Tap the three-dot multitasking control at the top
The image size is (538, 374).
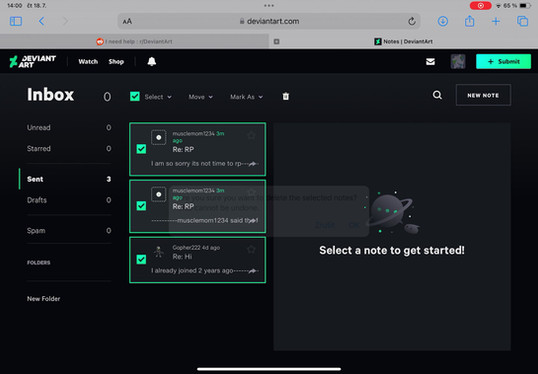click(x=269, y=5)
